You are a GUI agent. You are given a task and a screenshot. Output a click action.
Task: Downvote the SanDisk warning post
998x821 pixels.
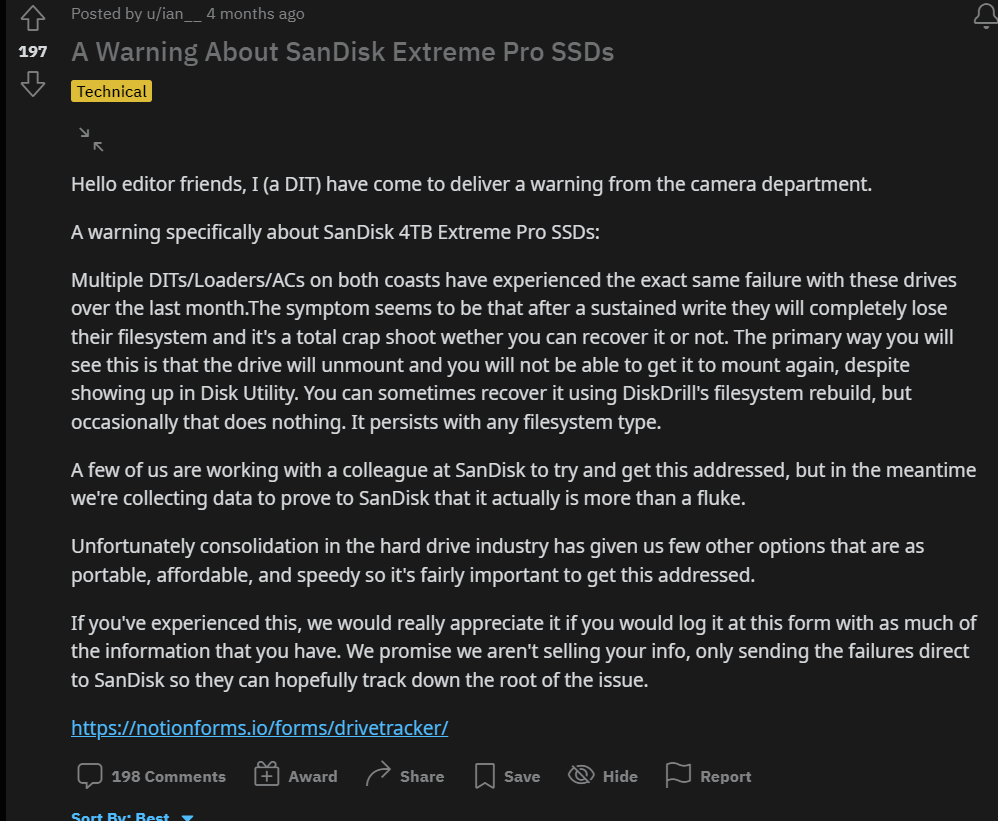point(32,84)
